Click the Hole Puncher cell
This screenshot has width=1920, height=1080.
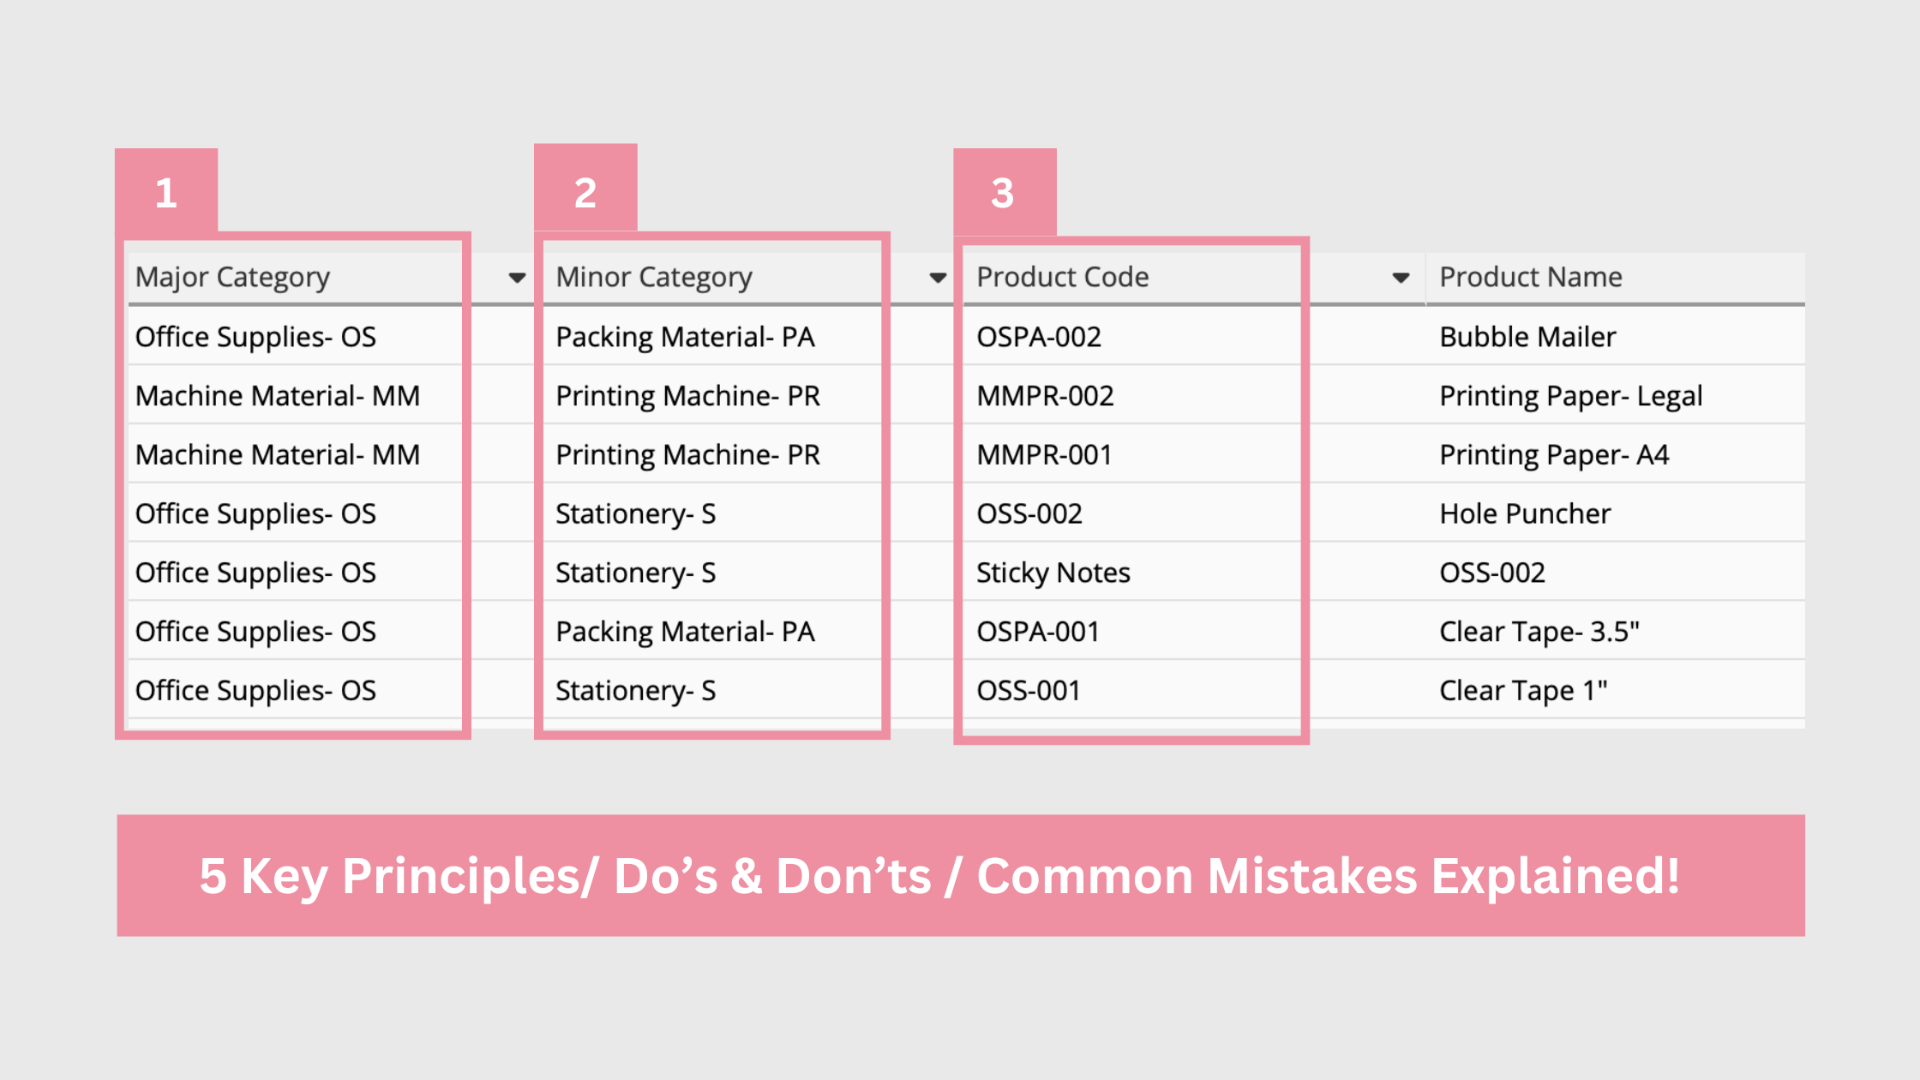point(1525,514)
